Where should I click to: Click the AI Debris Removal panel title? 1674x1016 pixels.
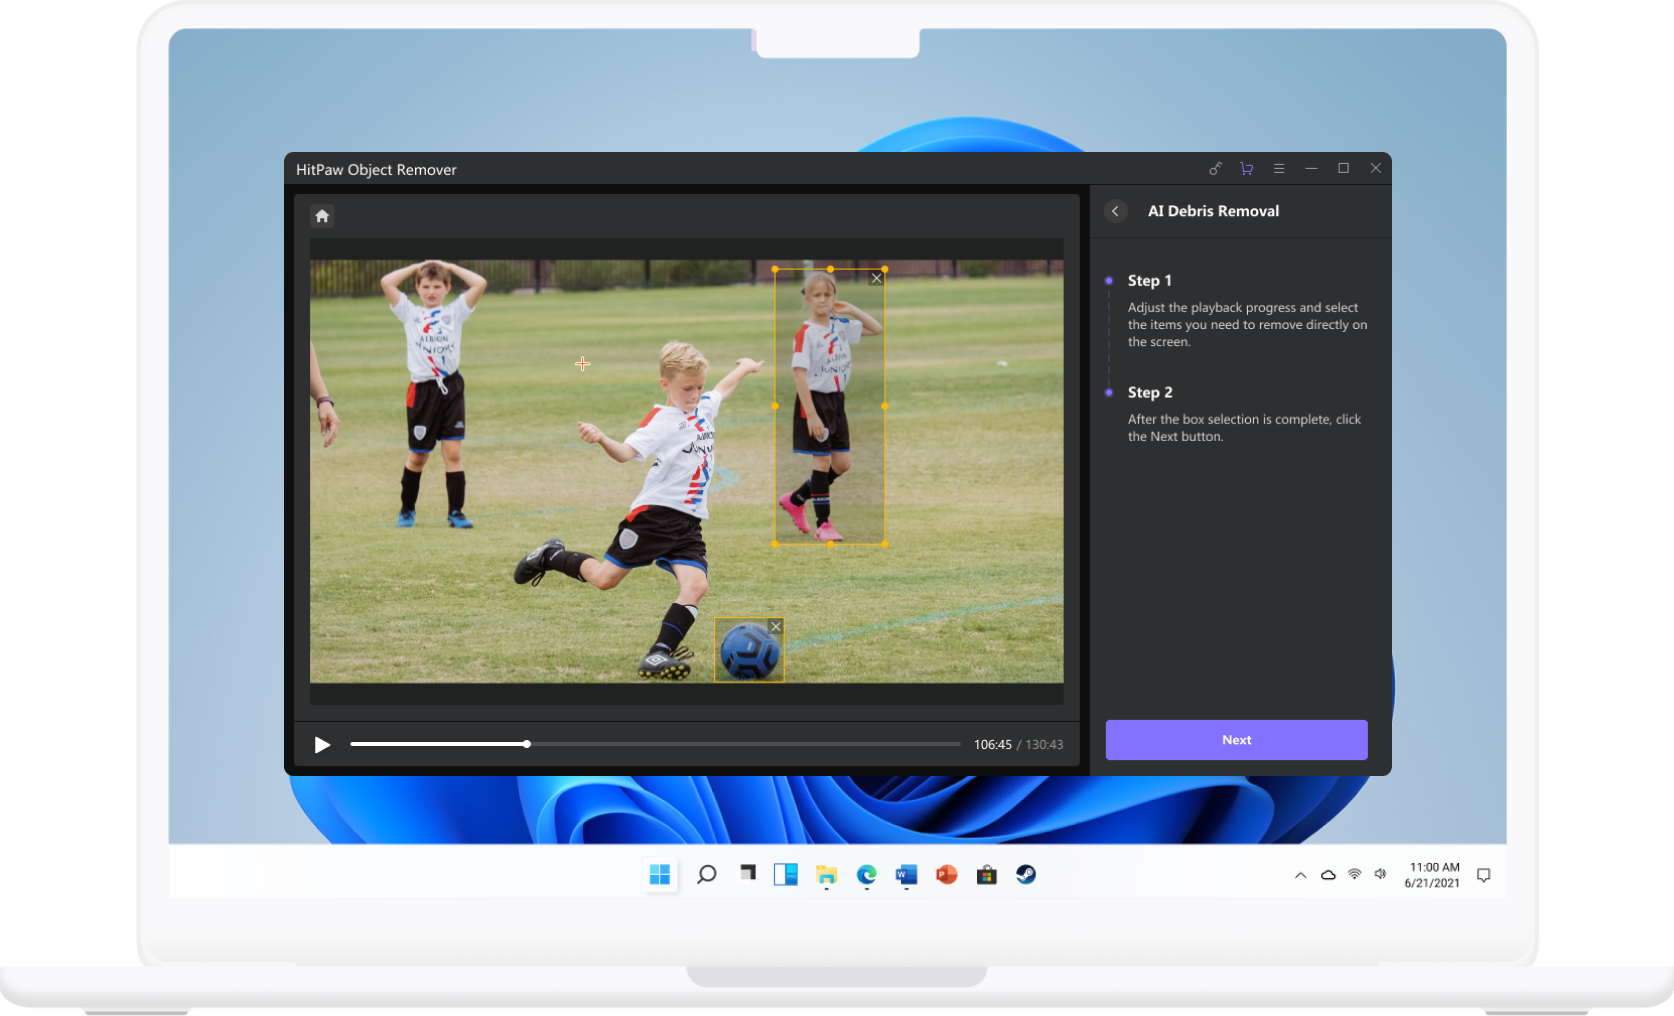point(1213,211)
